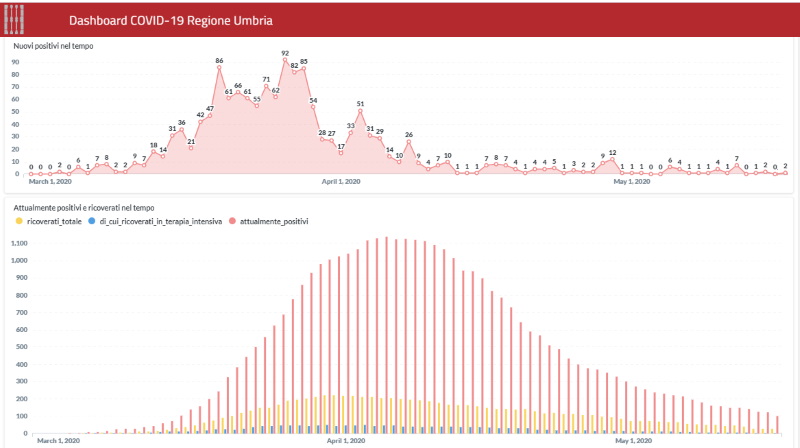This screenshot has width=800, height=448.
Task: Select the data point labeled 36
Action: [181, 129]
